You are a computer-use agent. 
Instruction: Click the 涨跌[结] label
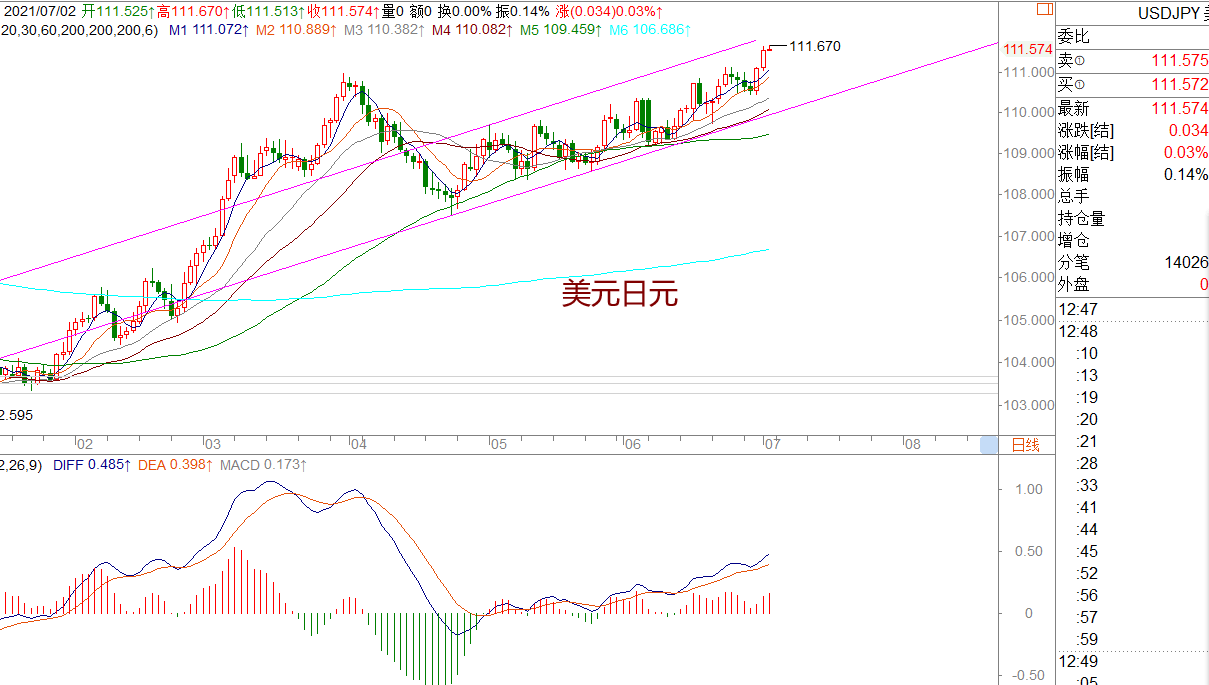[x=1086, y=131]
